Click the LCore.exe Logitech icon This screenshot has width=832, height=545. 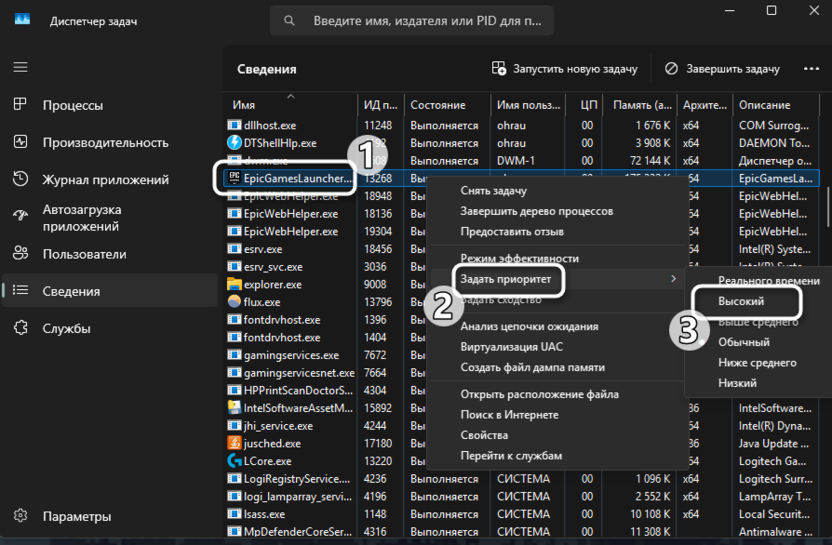pos(234,461)
